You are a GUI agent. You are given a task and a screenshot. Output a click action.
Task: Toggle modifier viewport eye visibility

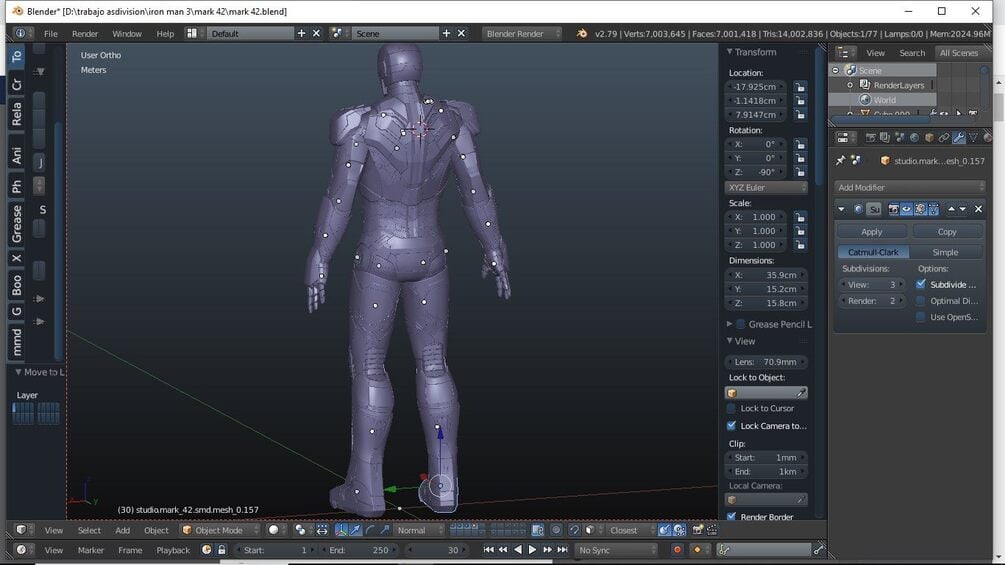(906, 209)
